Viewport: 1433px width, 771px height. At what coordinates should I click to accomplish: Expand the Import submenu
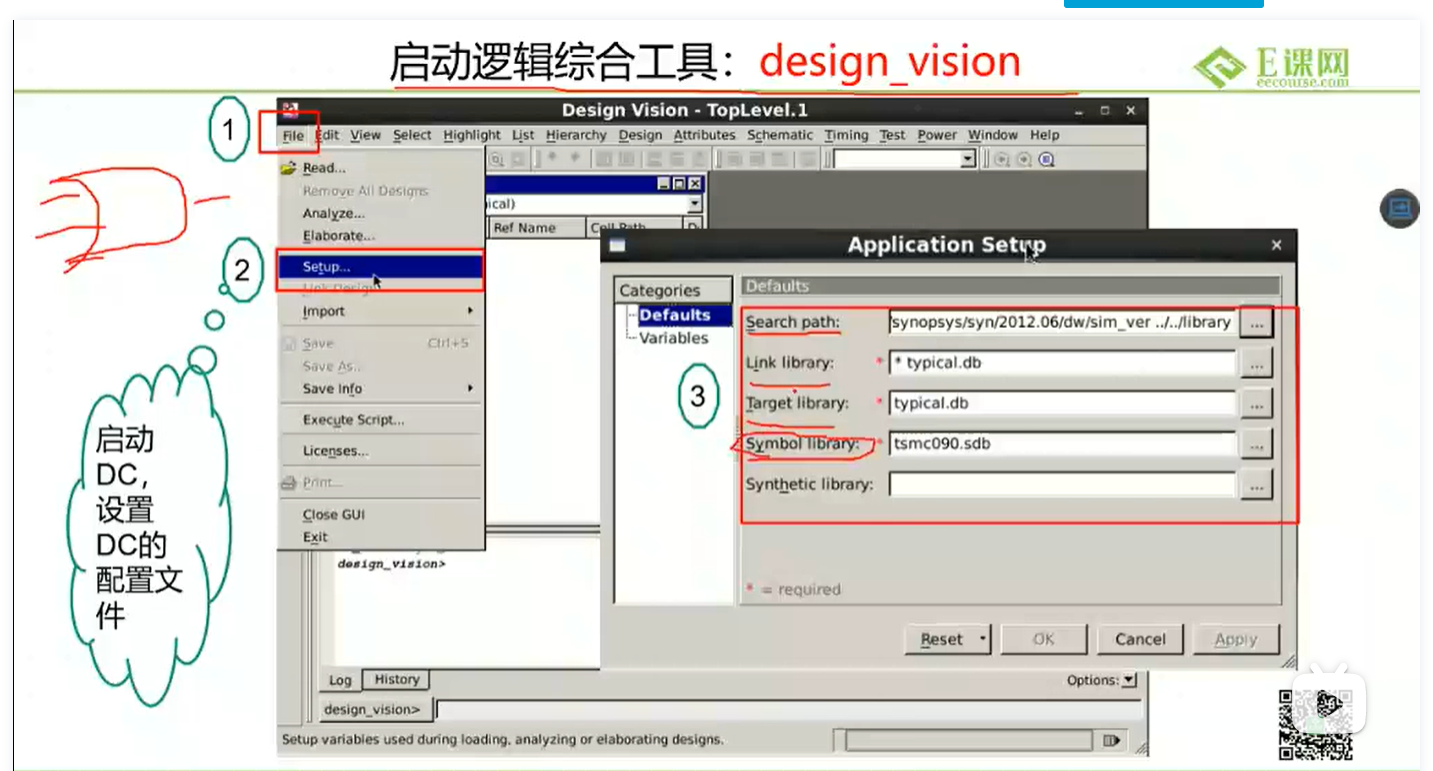coord(380,311)
